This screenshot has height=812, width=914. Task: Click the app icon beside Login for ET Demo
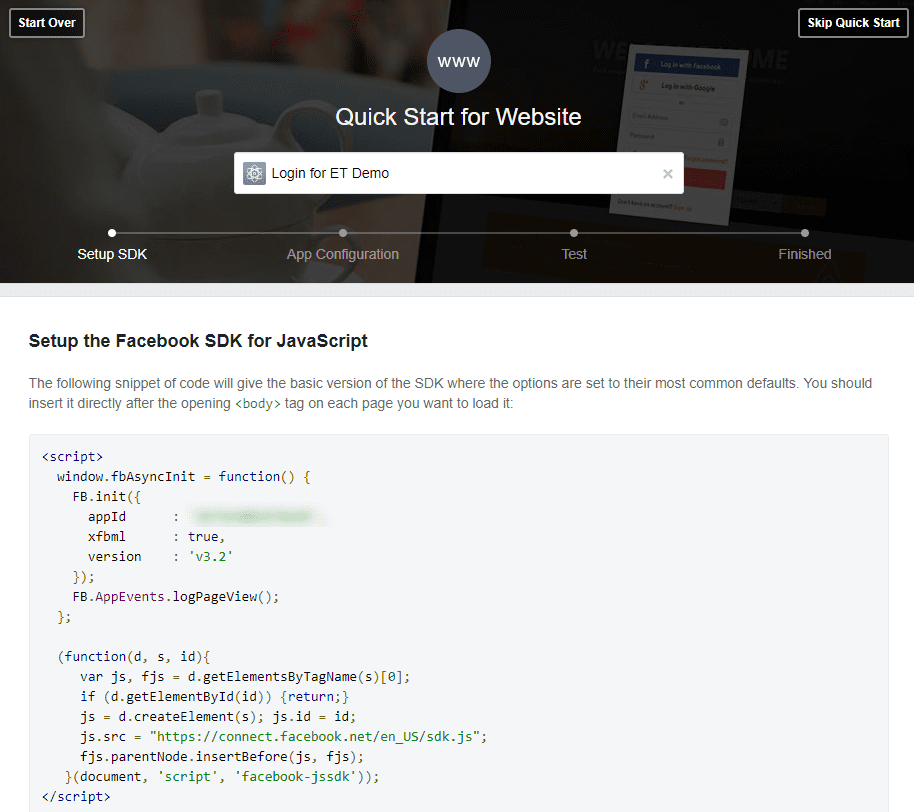point(254,173)
